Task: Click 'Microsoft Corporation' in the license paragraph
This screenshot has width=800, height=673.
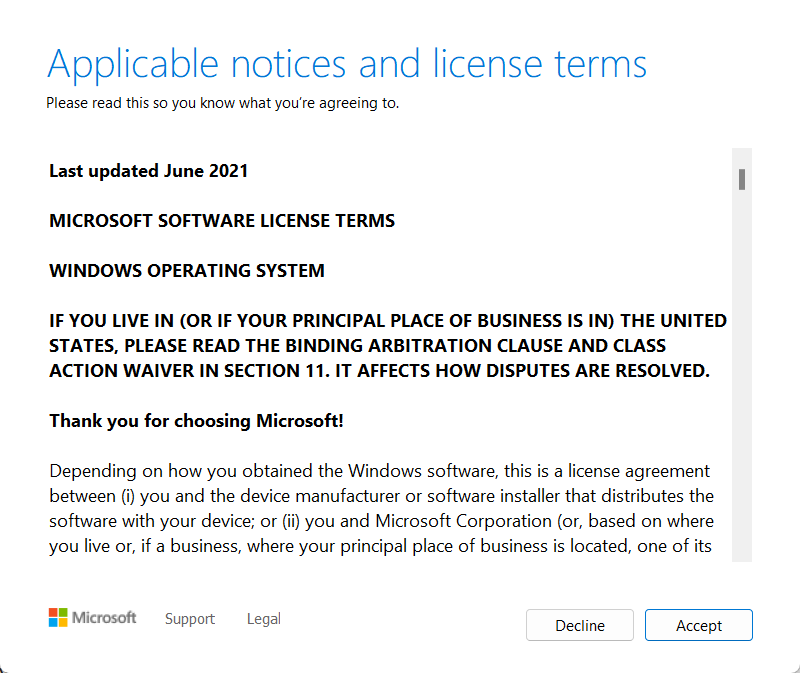Action: point(463,521)
